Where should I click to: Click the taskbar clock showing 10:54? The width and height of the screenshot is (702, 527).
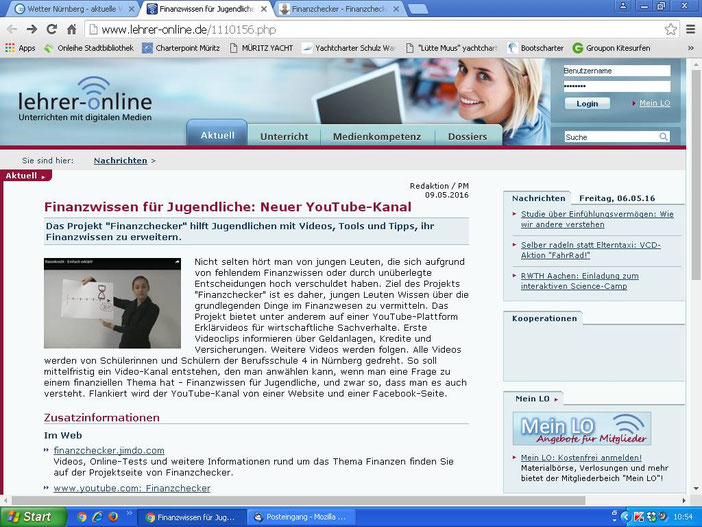[x=682, y=517]
